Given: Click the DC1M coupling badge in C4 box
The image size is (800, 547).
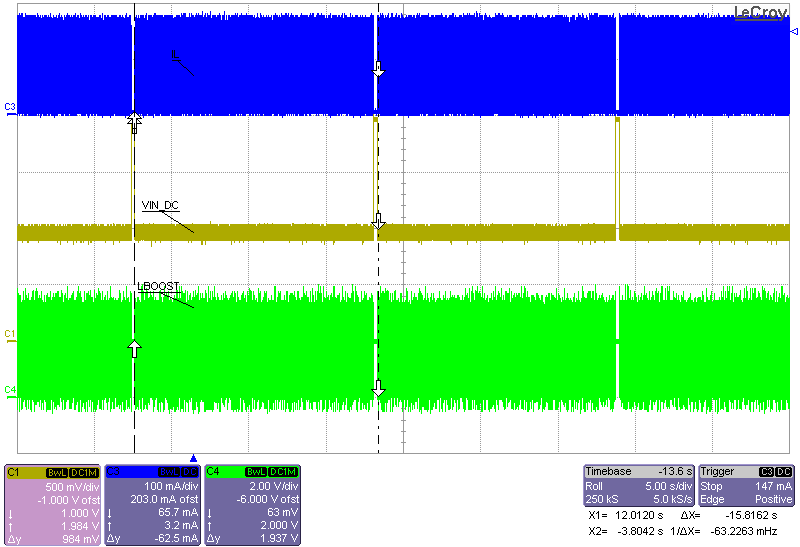Looking at the screenshot, I should tap(283, 471).
